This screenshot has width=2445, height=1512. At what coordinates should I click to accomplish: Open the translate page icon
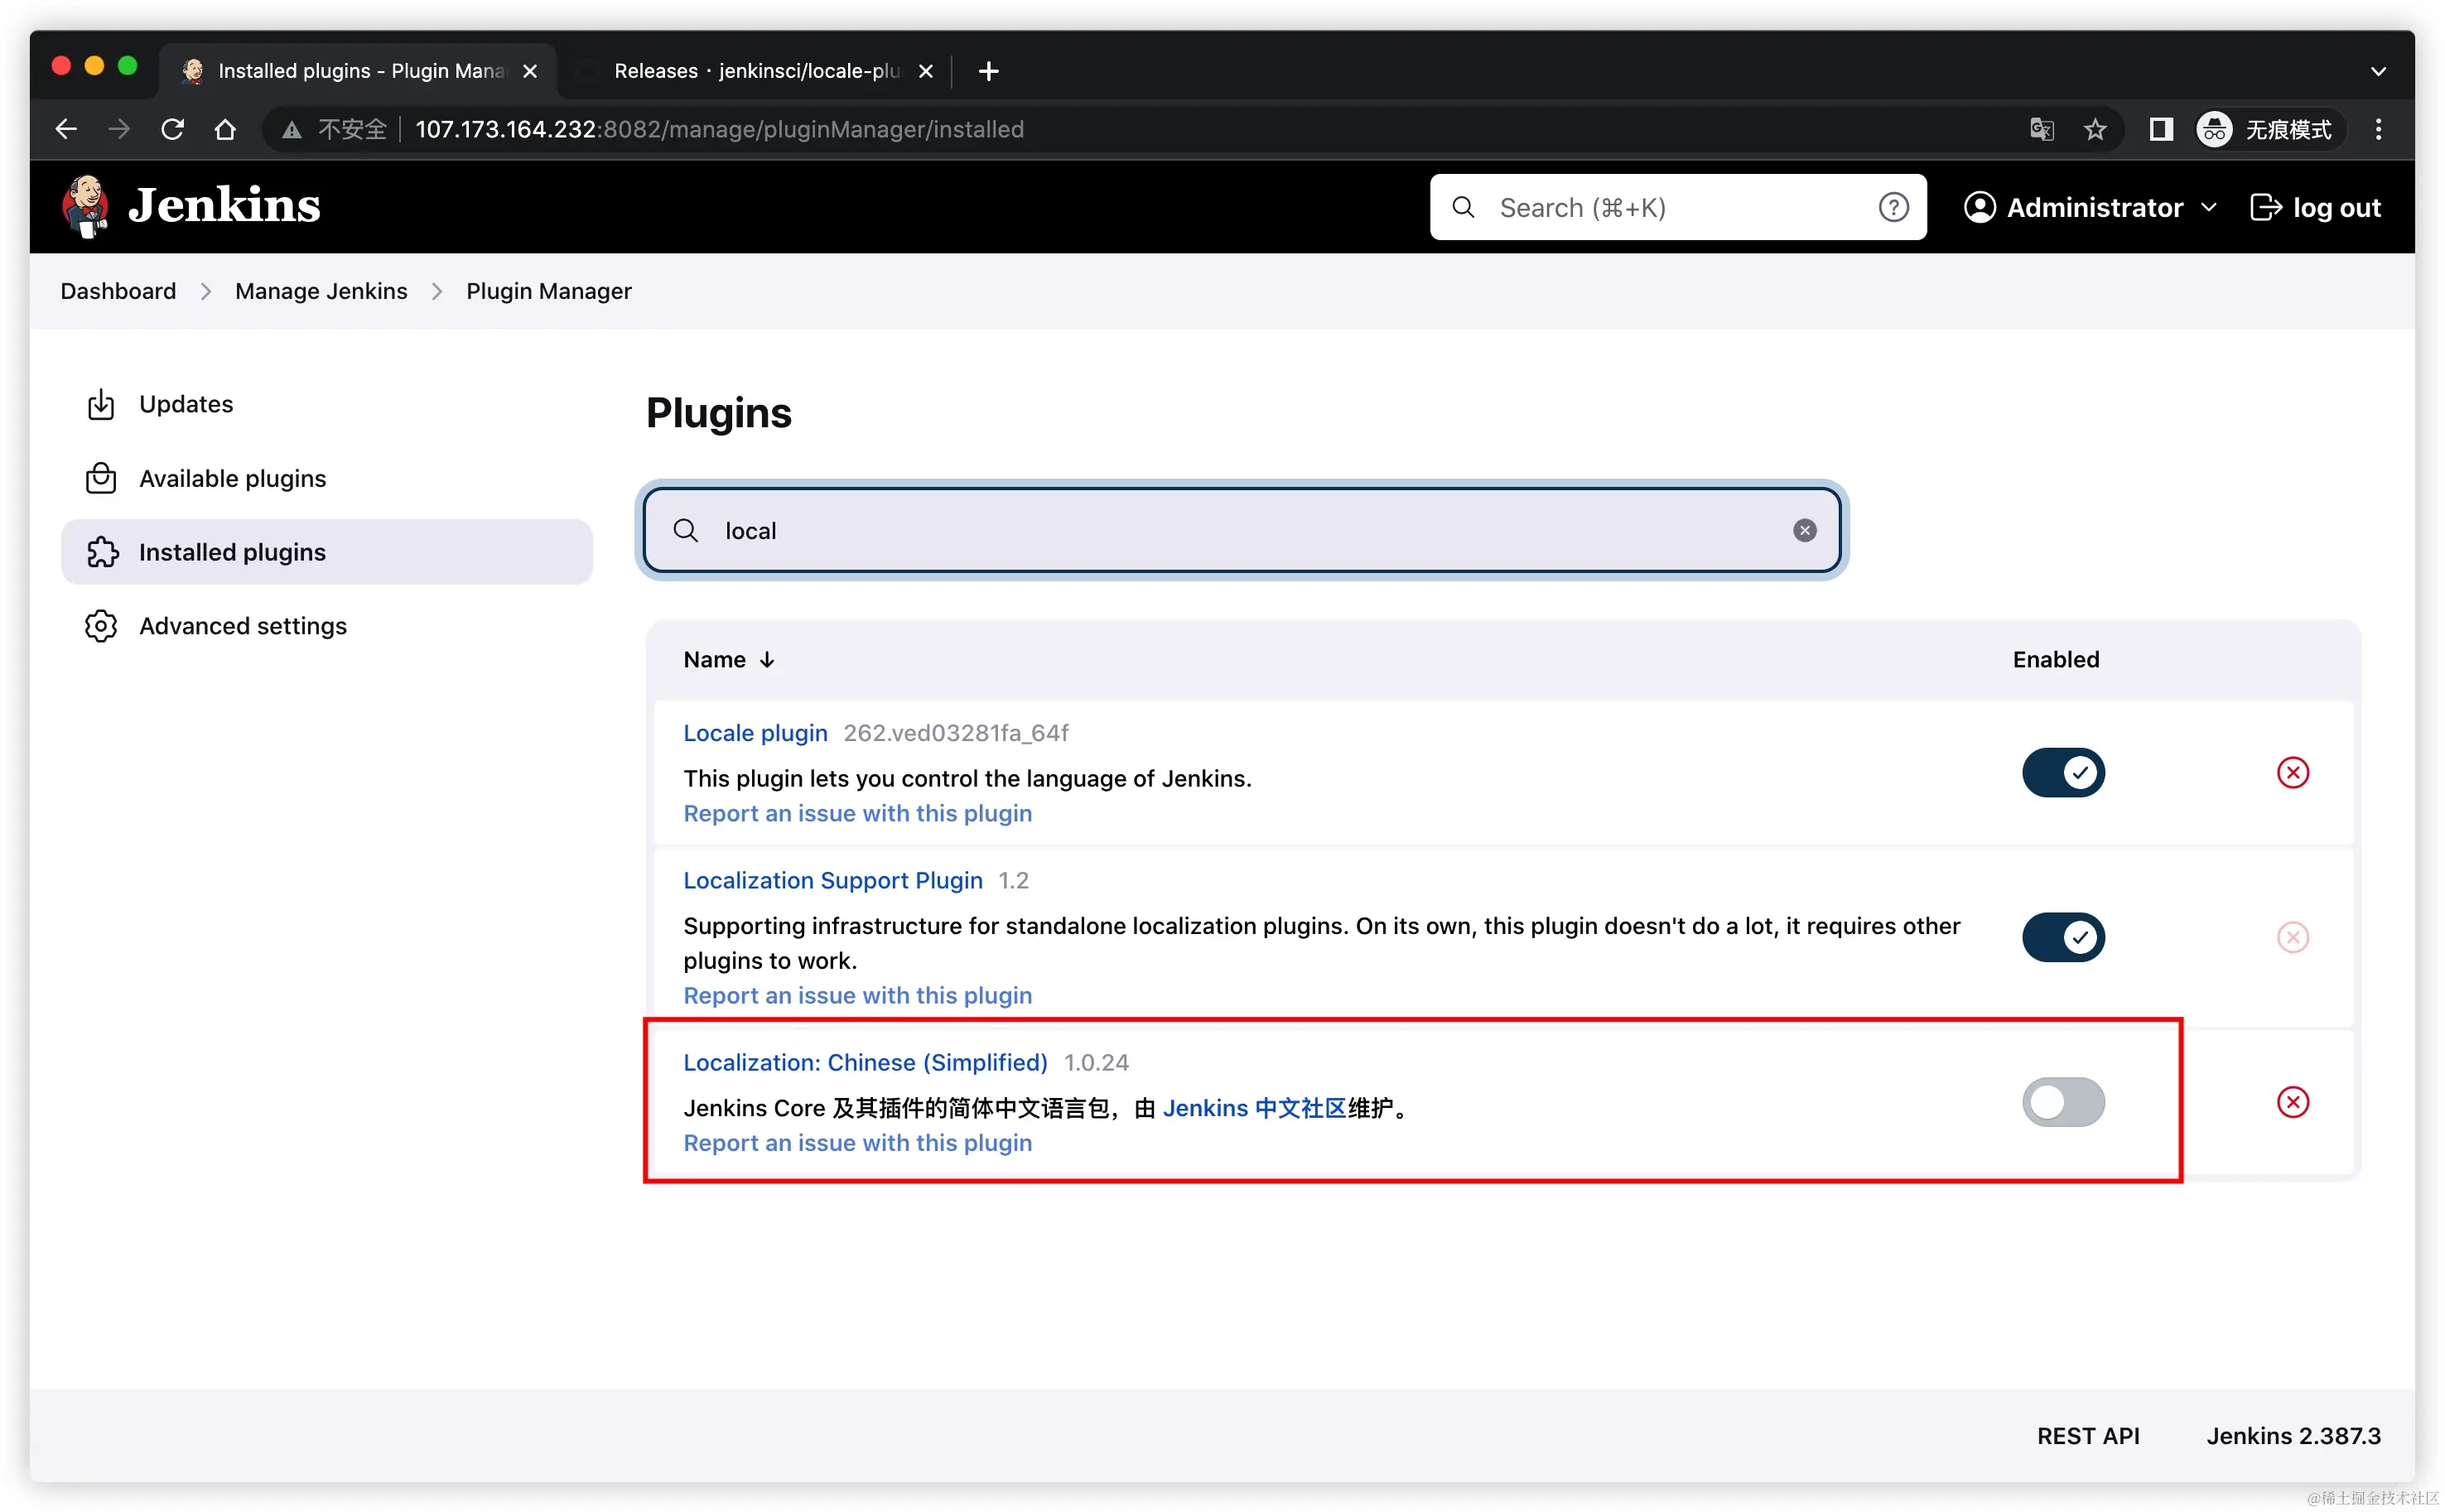pyautogui.click(x=2041, y=129)
